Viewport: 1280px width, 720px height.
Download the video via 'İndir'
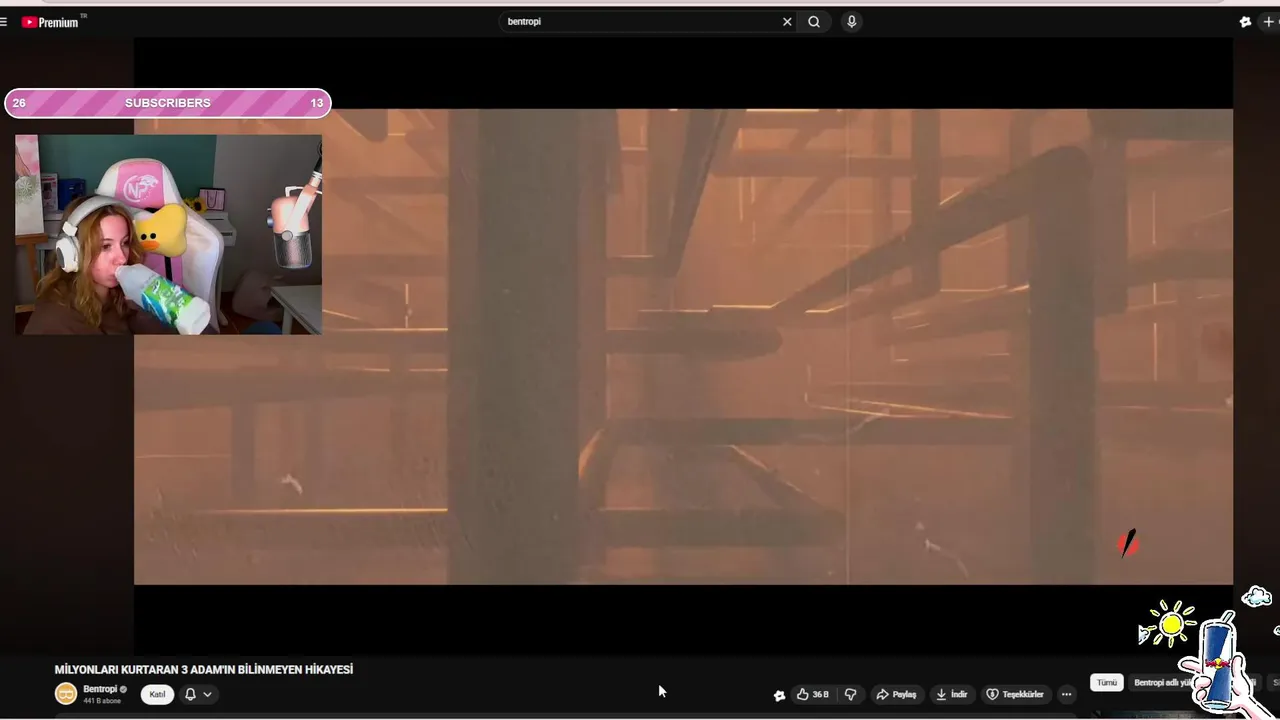[951, 694]
